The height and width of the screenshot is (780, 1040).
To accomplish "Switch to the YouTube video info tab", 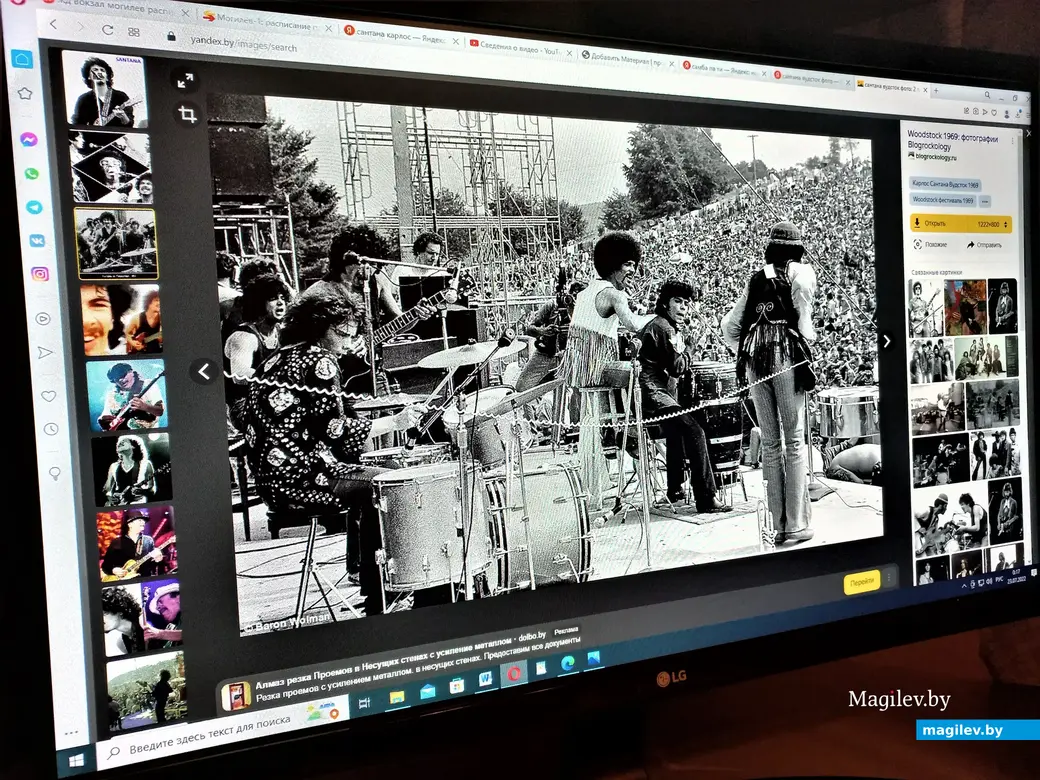I will [x=518, y=46].
